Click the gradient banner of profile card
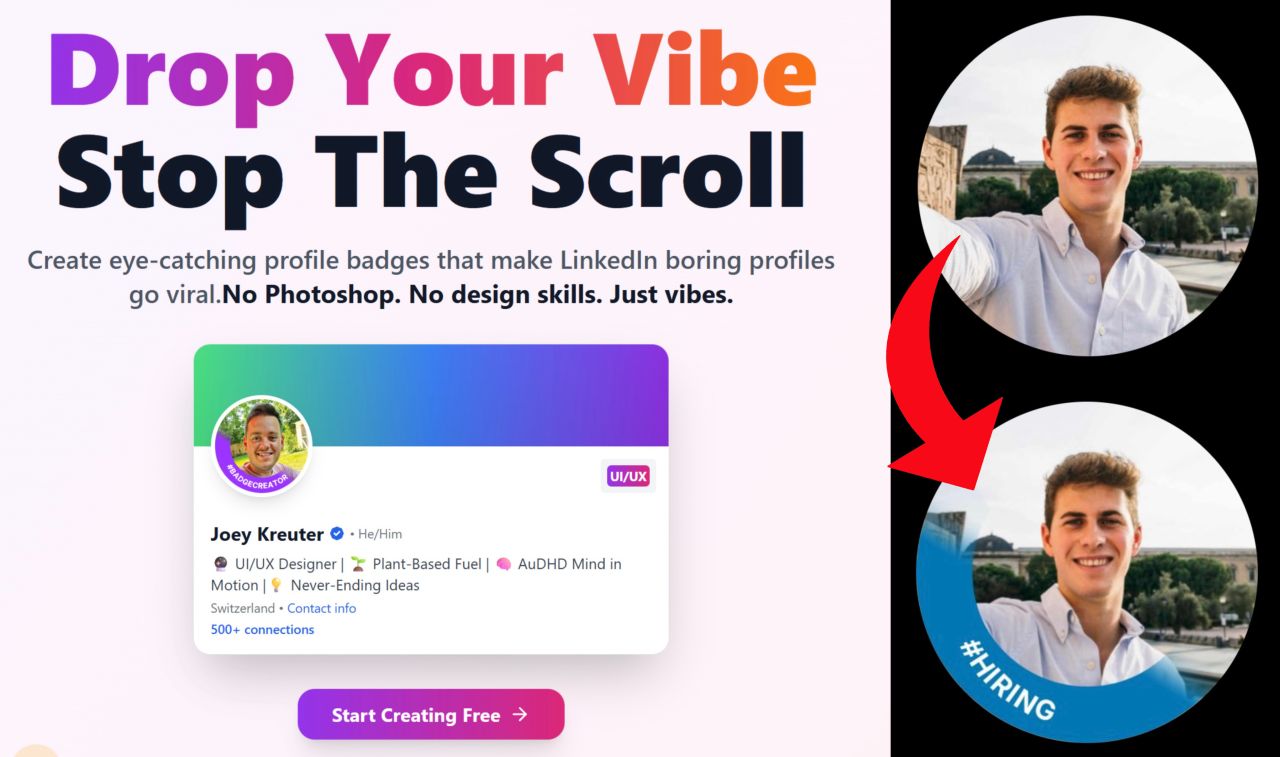This screenshot has height=757, width=1280. coord(431,395)
